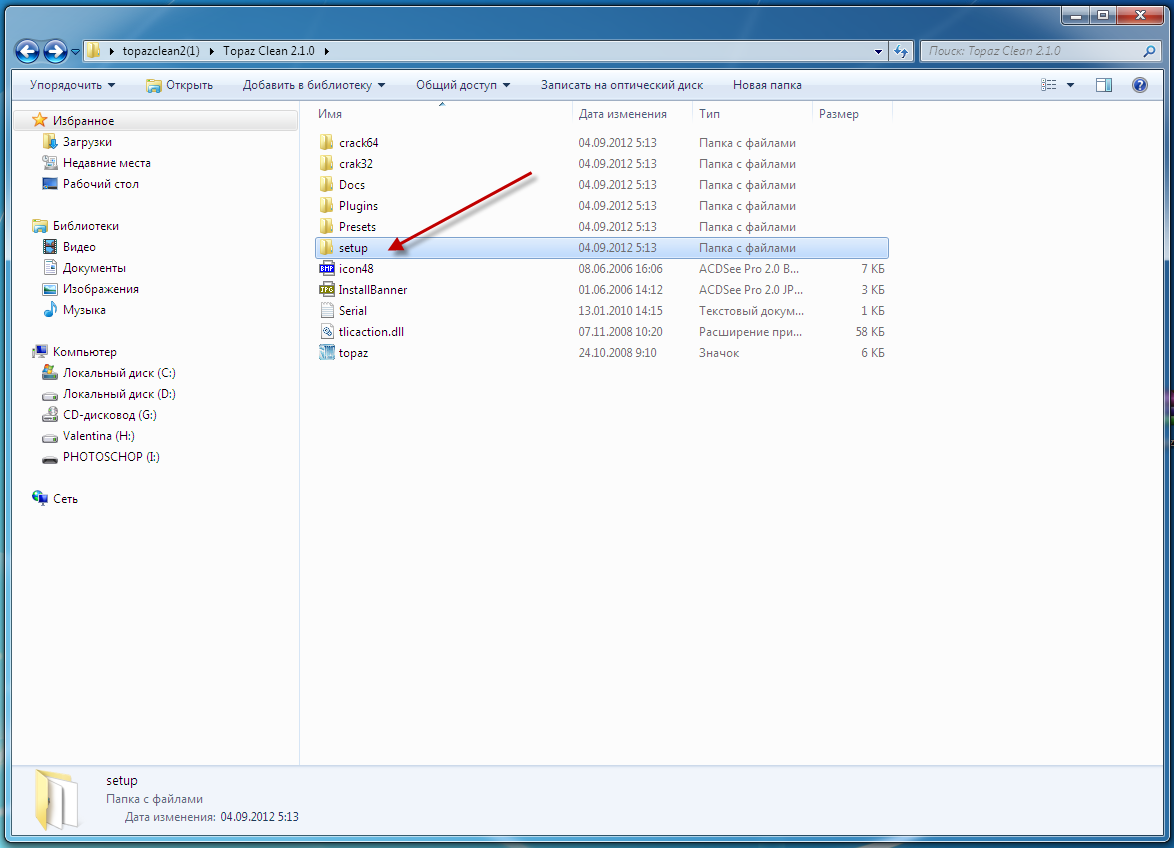Select the Docs folder icon

pyautogui.click(x=326, y=184)
